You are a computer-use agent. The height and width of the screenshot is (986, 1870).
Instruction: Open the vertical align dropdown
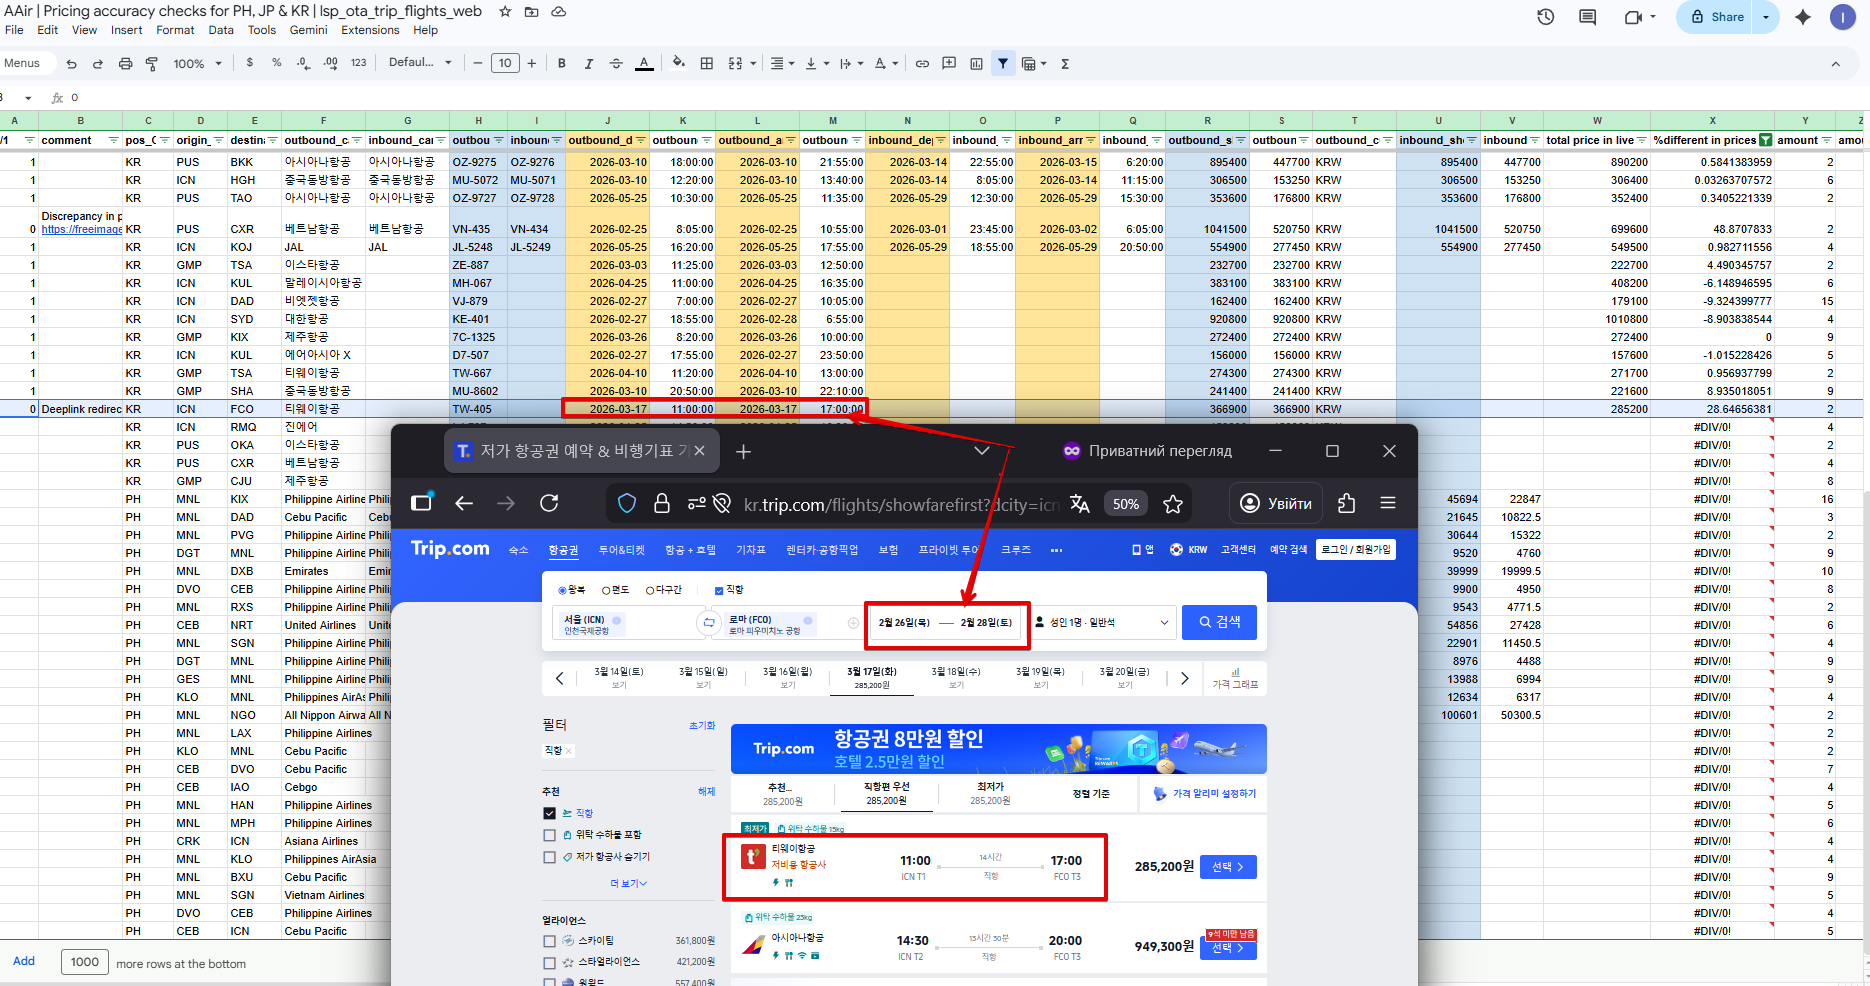[817, 64]
